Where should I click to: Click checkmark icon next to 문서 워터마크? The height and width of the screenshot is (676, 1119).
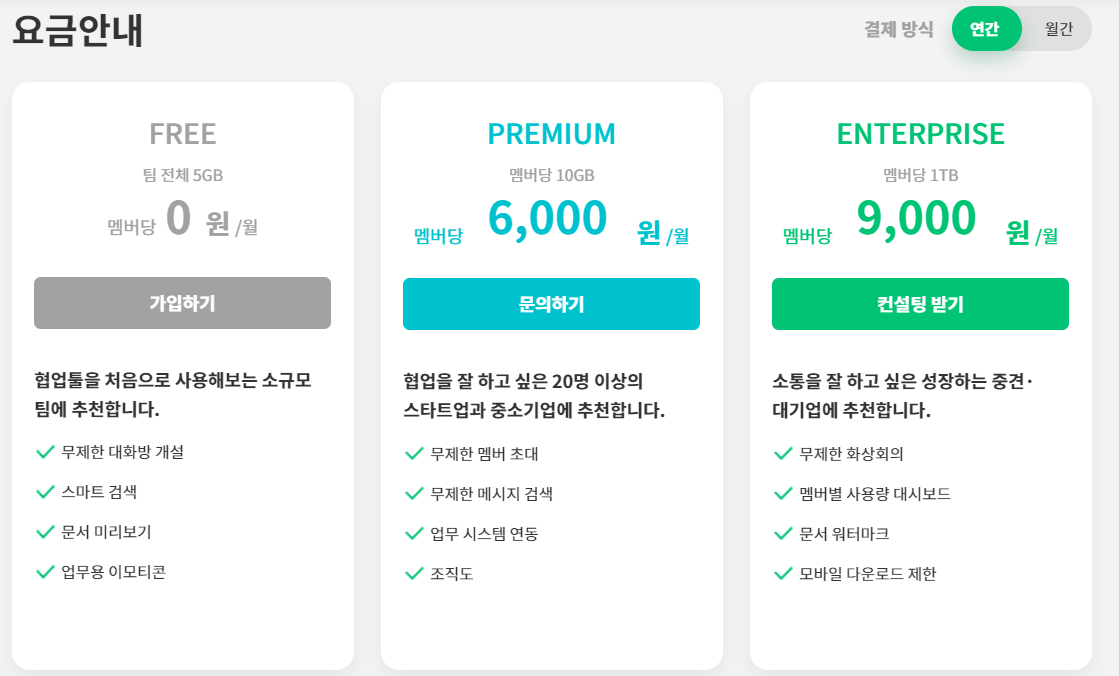(784, 534)
